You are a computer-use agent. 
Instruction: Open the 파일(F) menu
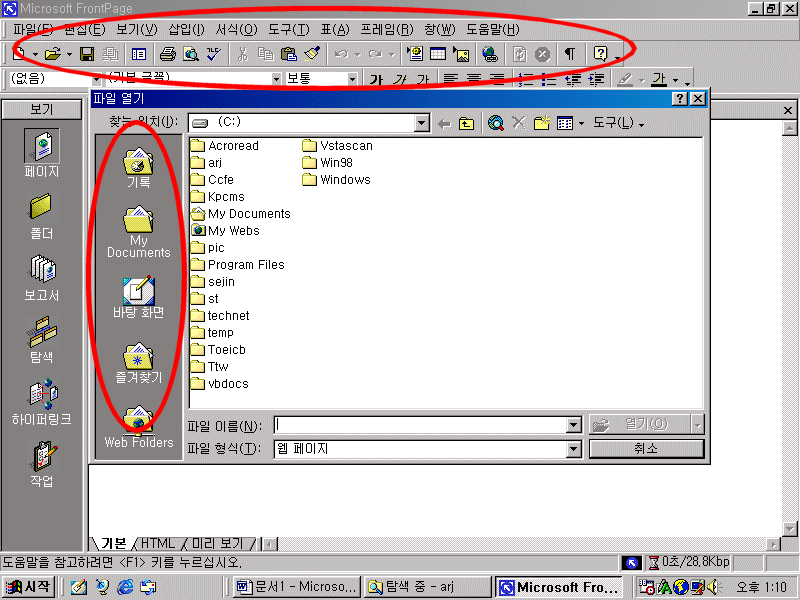33,30
